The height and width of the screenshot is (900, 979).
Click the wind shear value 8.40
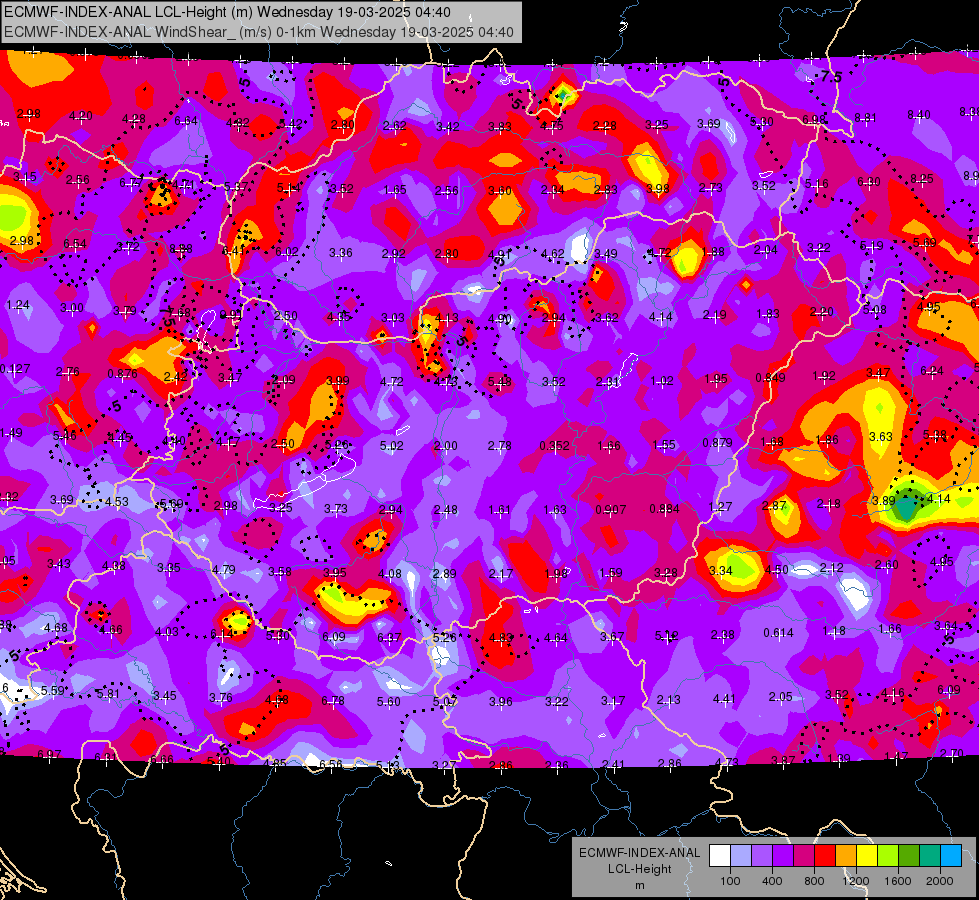918,114
